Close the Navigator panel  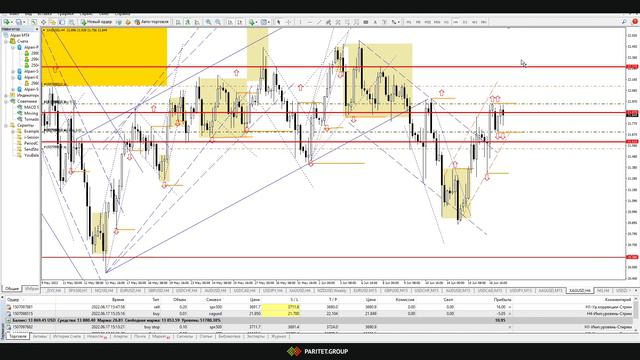click(x=37, y=29)
